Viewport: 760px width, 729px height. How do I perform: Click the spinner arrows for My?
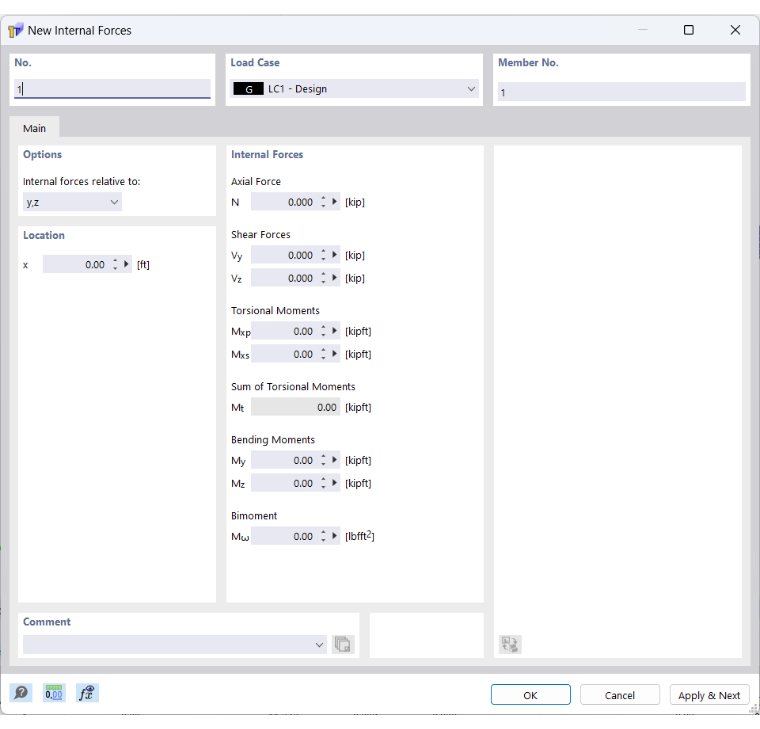(323, 460)
